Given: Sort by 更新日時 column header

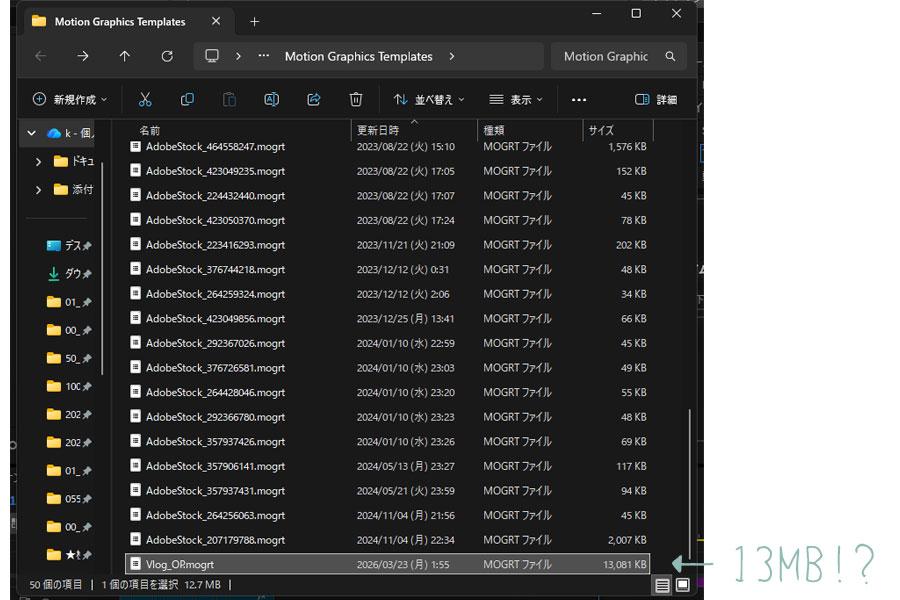Looking at the screenshot, I should (x=378, y=130).
